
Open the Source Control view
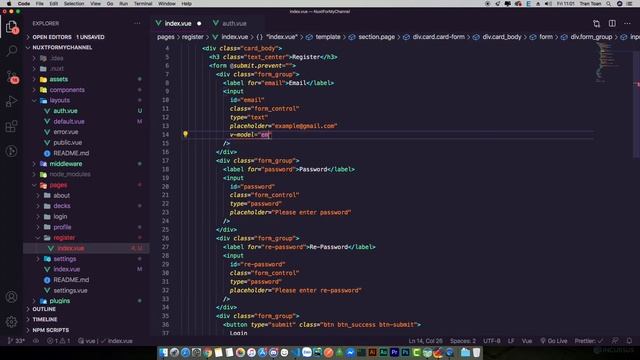(x=11, y=76)
